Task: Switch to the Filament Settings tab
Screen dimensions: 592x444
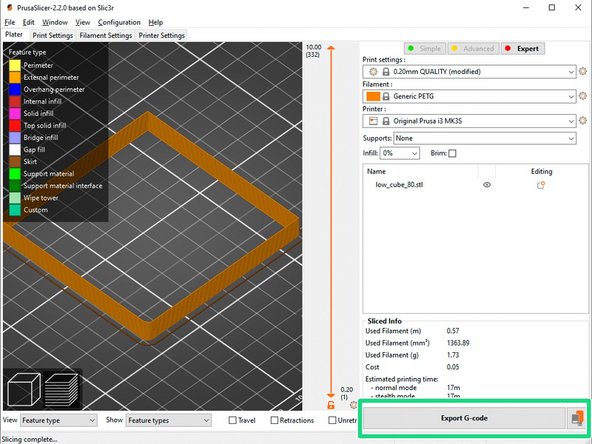Action: tap(106, 35)
